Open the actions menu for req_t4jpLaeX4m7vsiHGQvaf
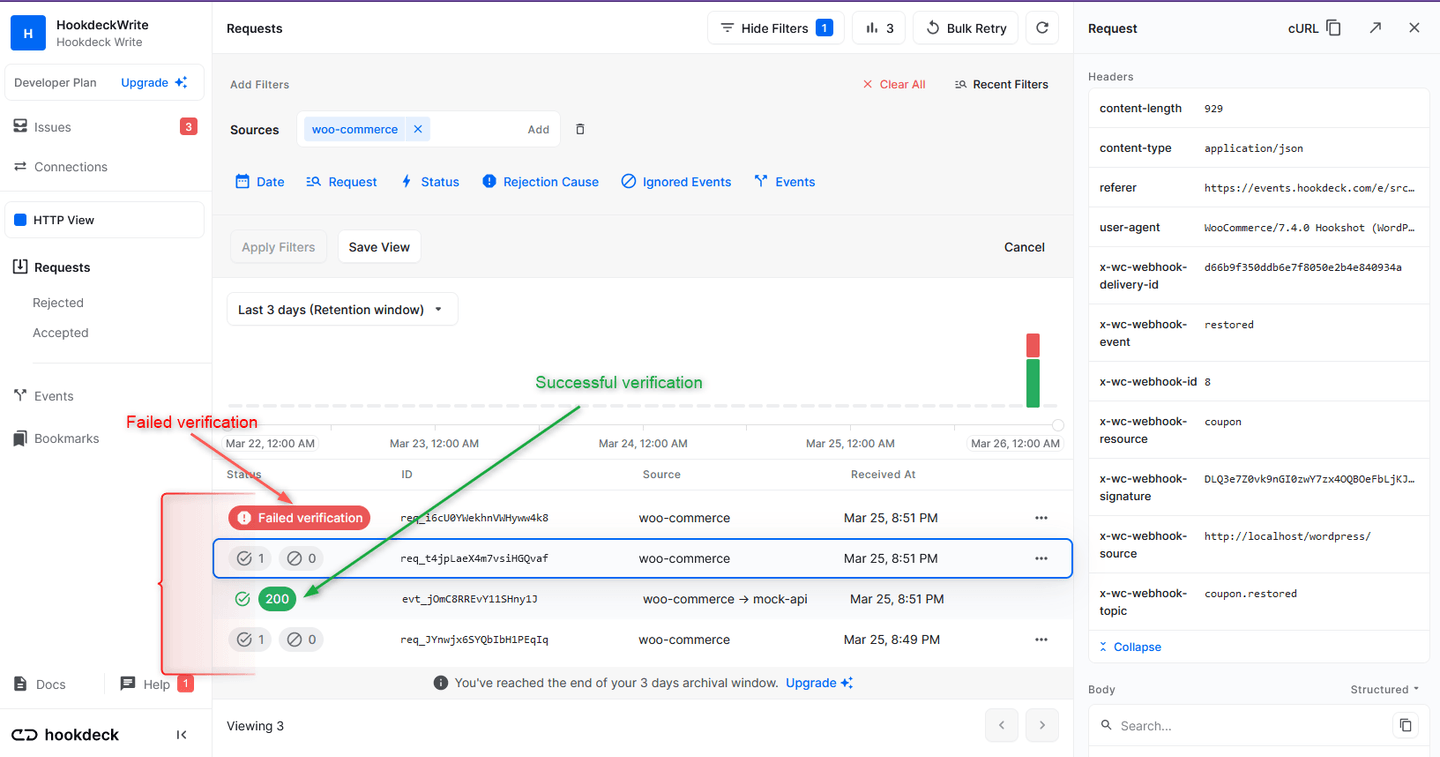 (x=1041, y=558)
